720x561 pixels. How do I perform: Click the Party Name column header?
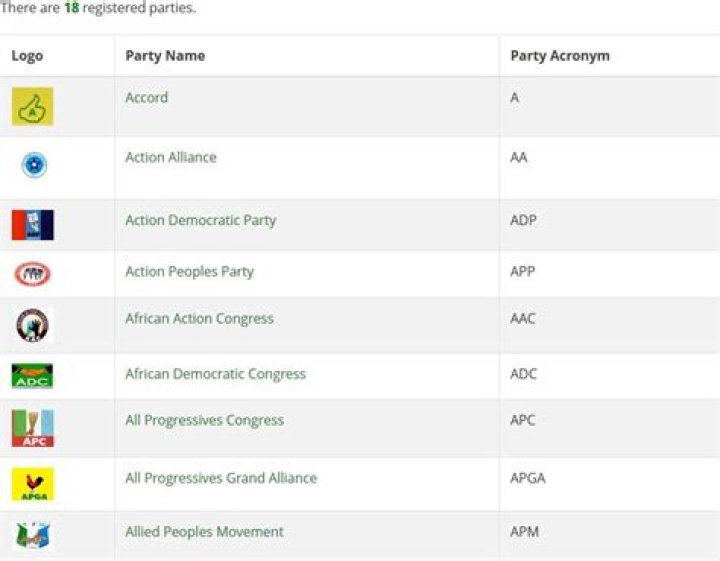pyautogui.click(x=165, y=56)
